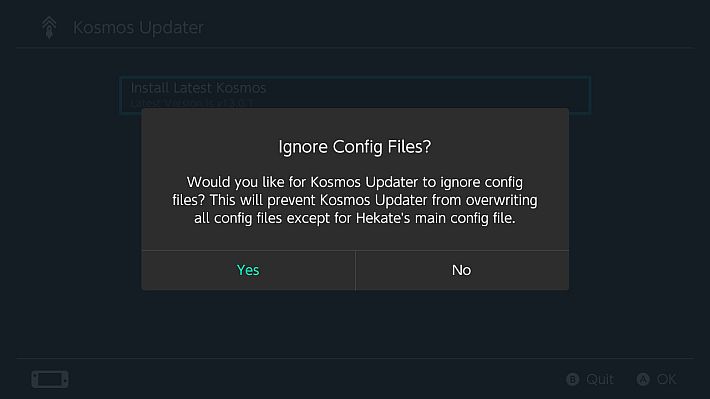This screenshot has width=710, height=399.
Task: Click the Ignore Config Files? dialog heading
Action: (x=355, y=147)
